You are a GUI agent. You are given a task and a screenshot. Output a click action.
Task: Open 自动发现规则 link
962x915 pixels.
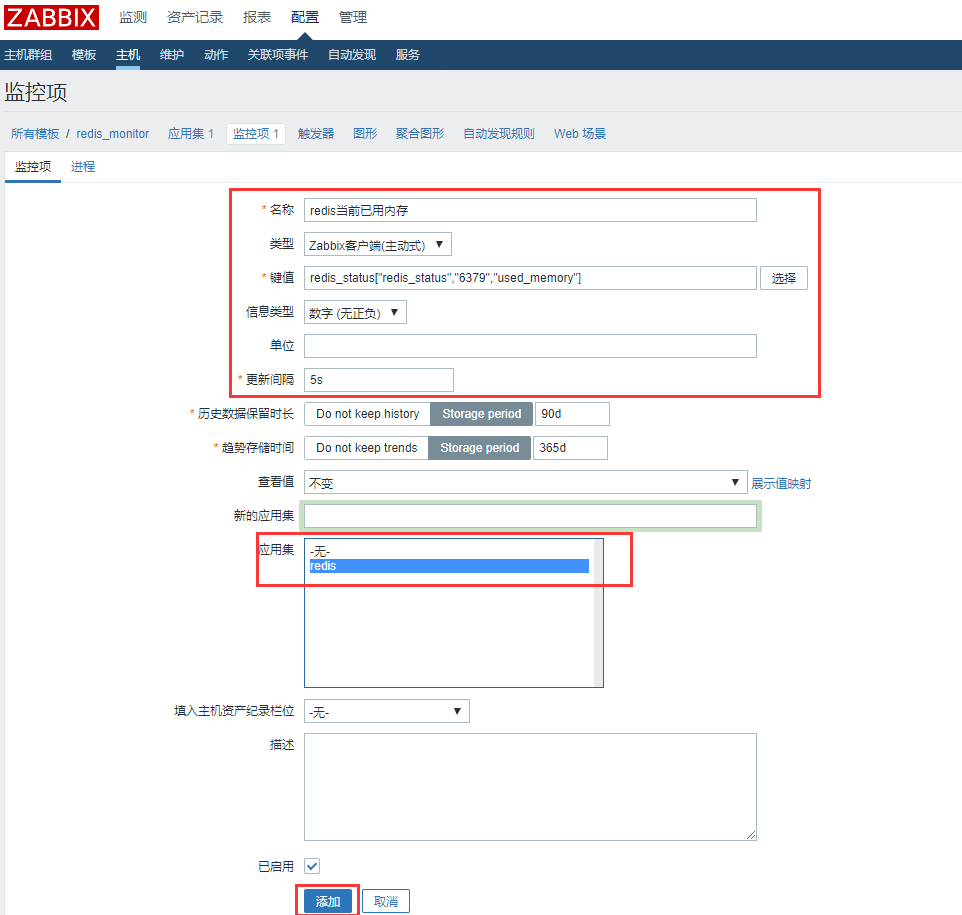coord(499,134)
